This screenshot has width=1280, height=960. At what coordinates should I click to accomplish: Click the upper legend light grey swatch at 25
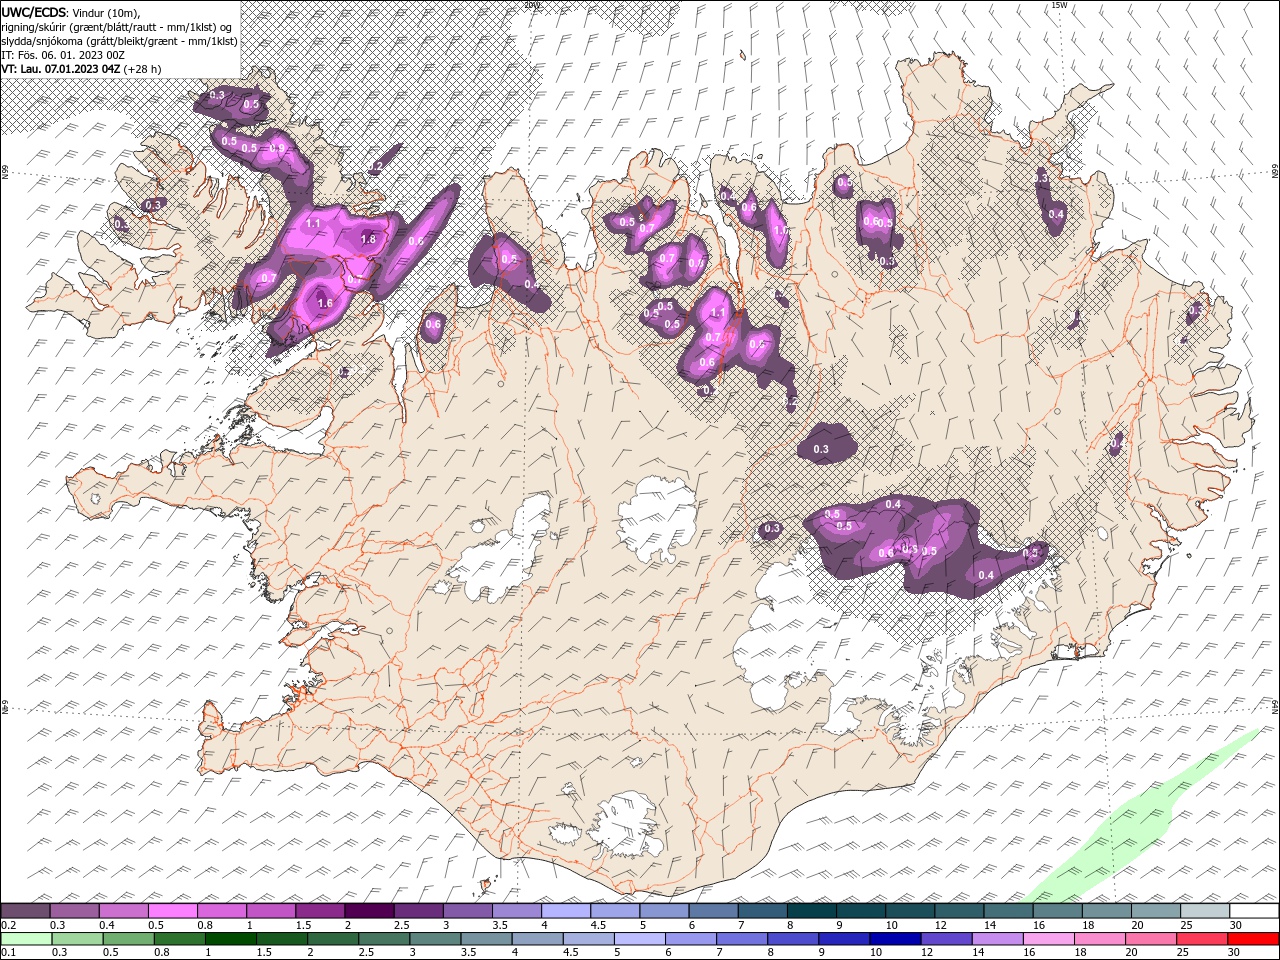click(1205, 911)
